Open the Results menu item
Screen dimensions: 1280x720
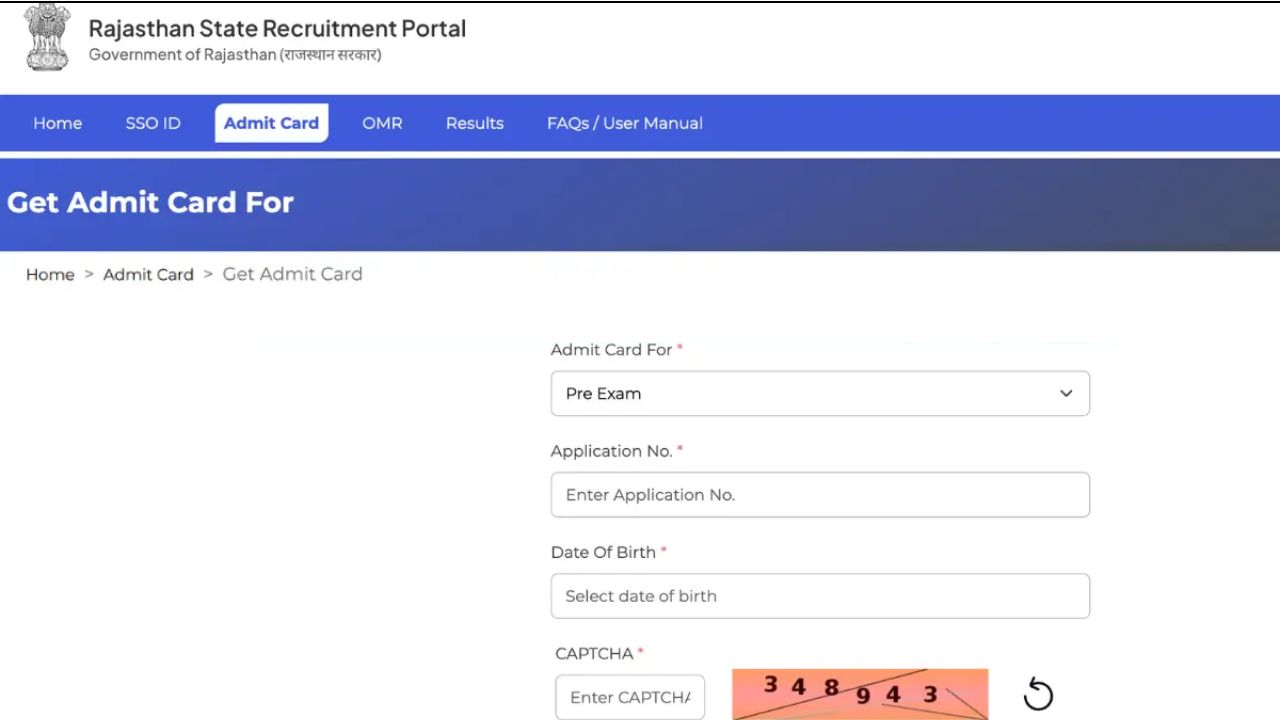coord(475,123)
